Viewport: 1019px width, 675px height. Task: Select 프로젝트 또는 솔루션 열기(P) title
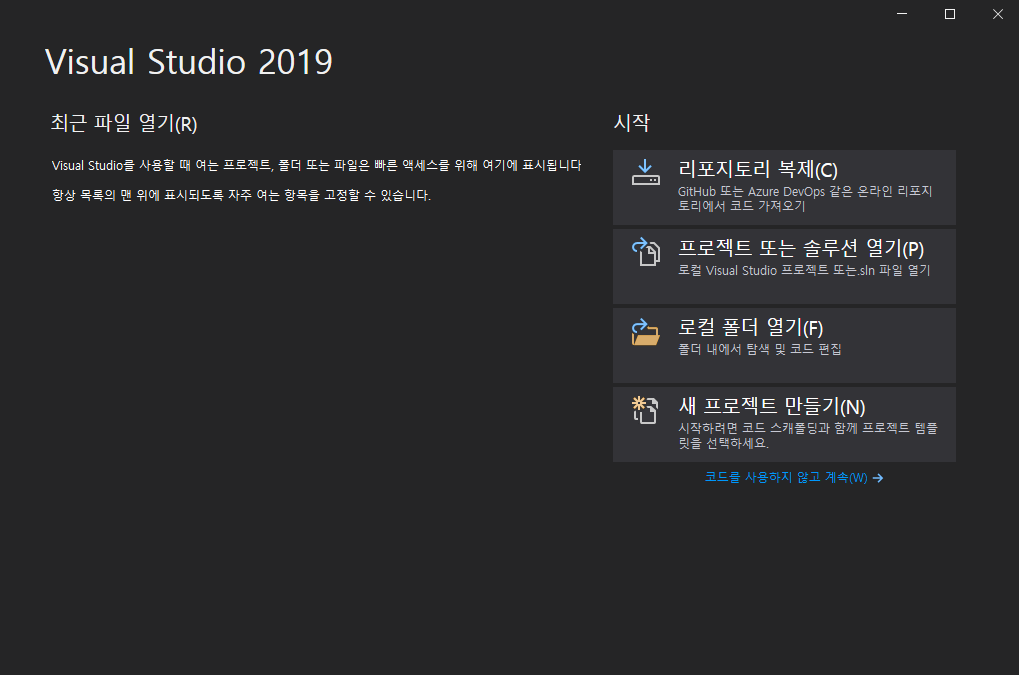801,248
